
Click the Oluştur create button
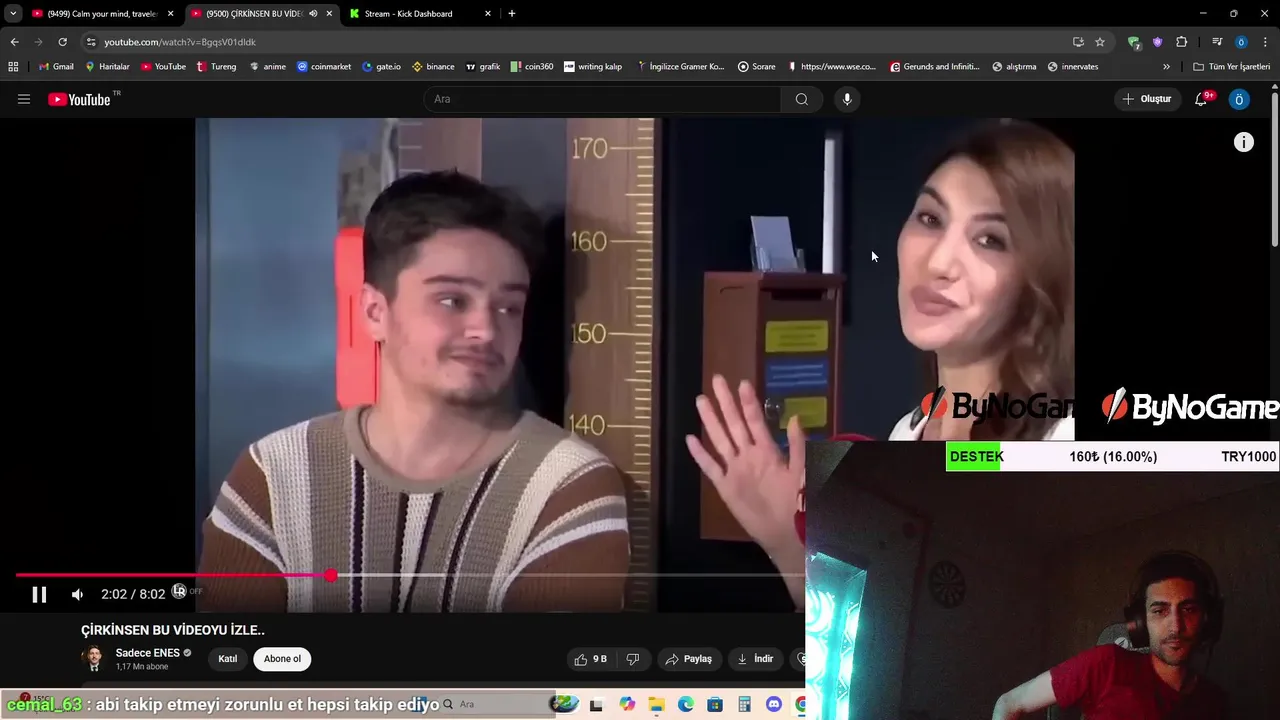click(x=1146, y=99)
